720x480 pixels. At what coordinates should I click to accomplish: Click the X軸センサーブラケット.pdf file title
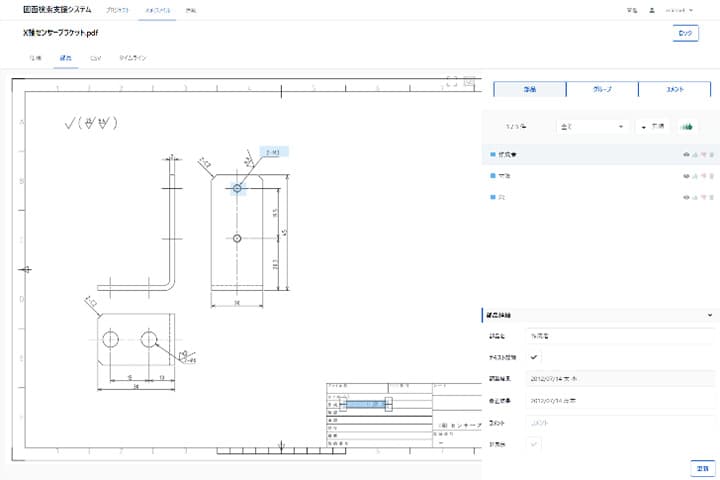pyautogui.click(x=61, y=33)
